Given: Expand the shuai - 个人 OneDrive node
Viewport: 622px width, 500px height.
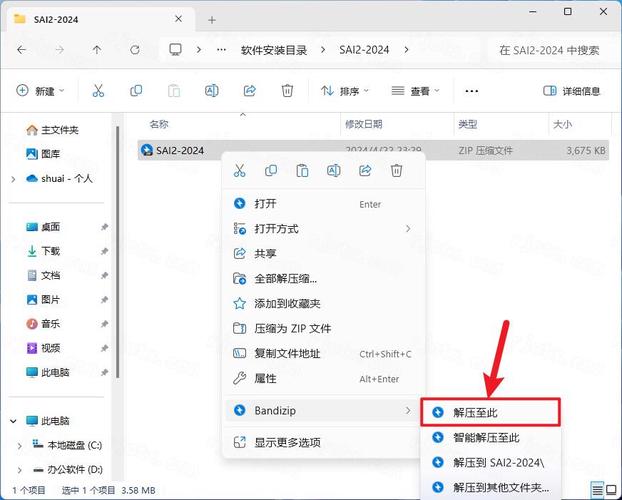Looking at the screenshot, I should pyautogui.click(x=13, y=179).
